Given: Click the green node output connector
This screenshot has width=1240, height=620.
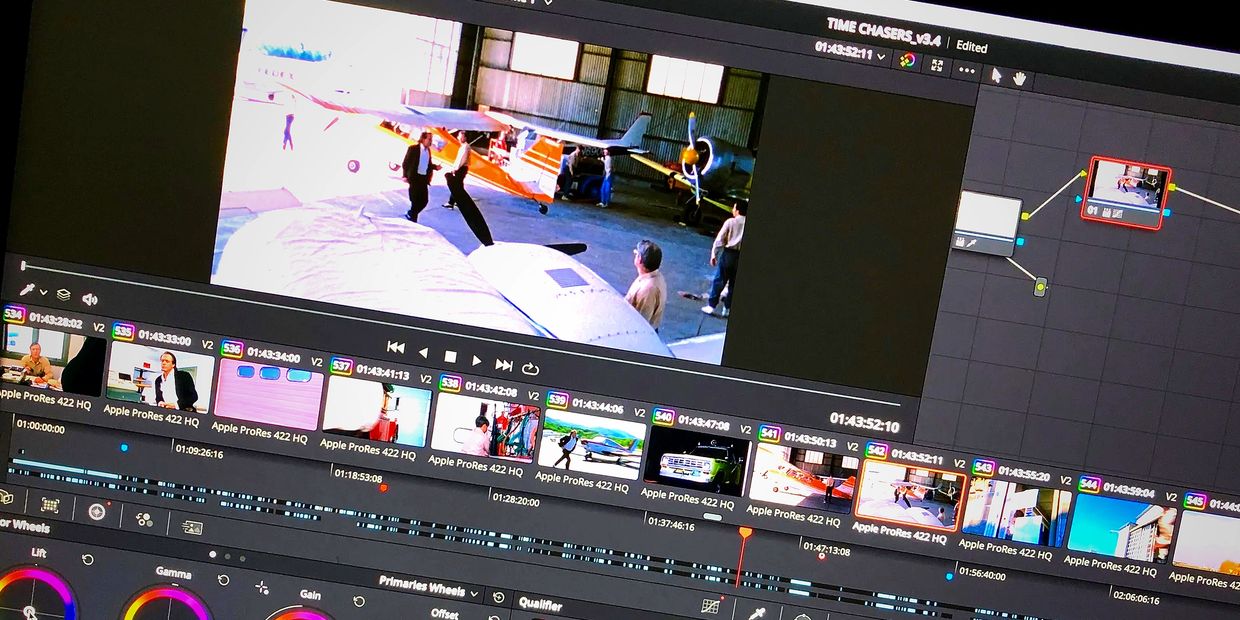Looking at the screenshot, I should click(1040, 287).
